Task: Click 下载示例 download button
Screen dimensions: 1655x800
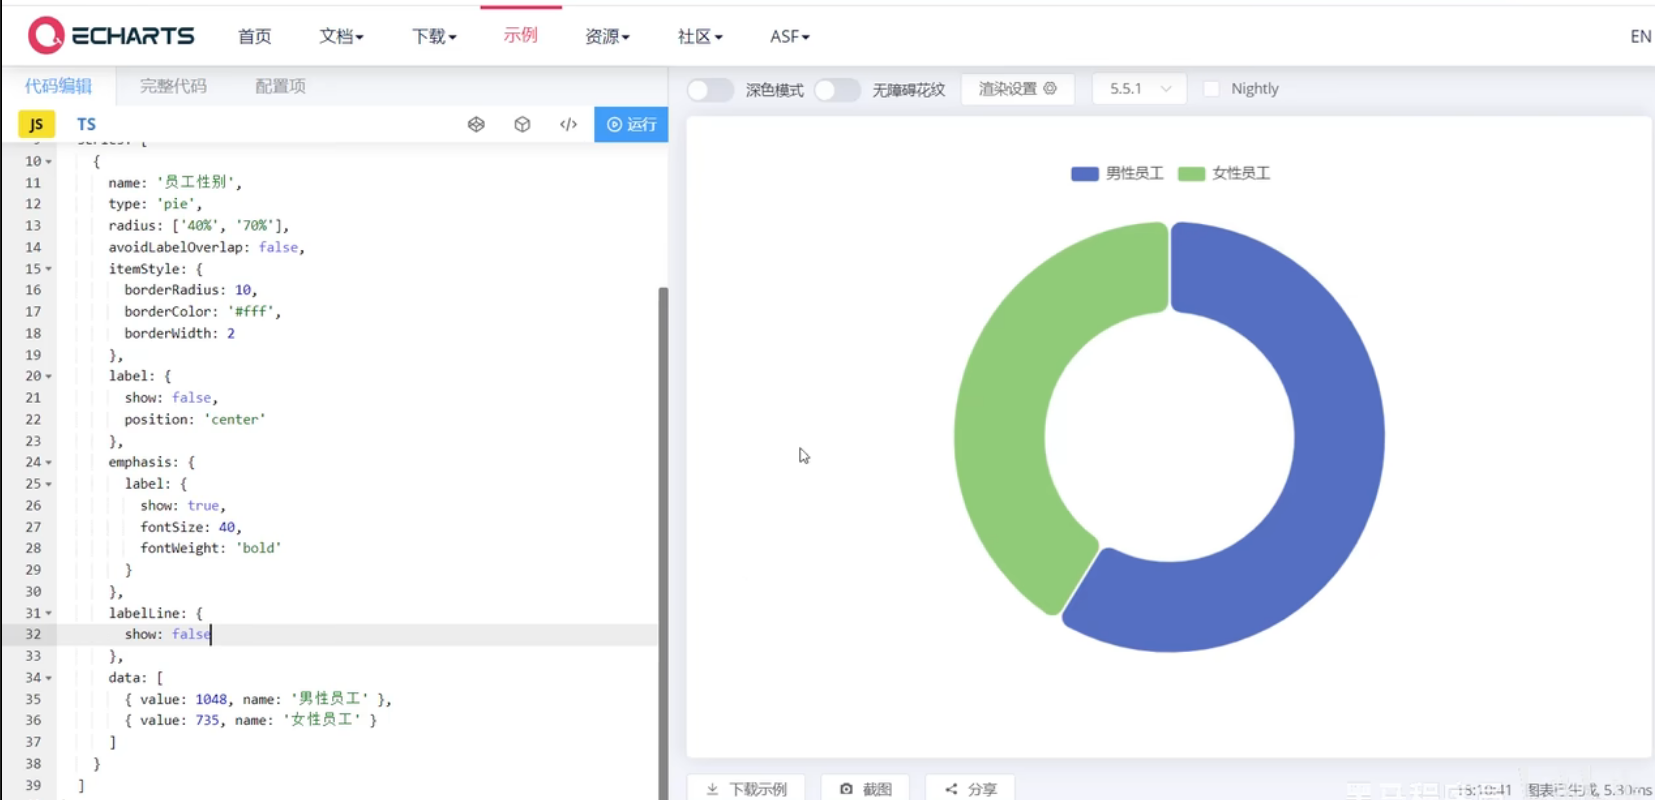Action: (x=747, y=789)
